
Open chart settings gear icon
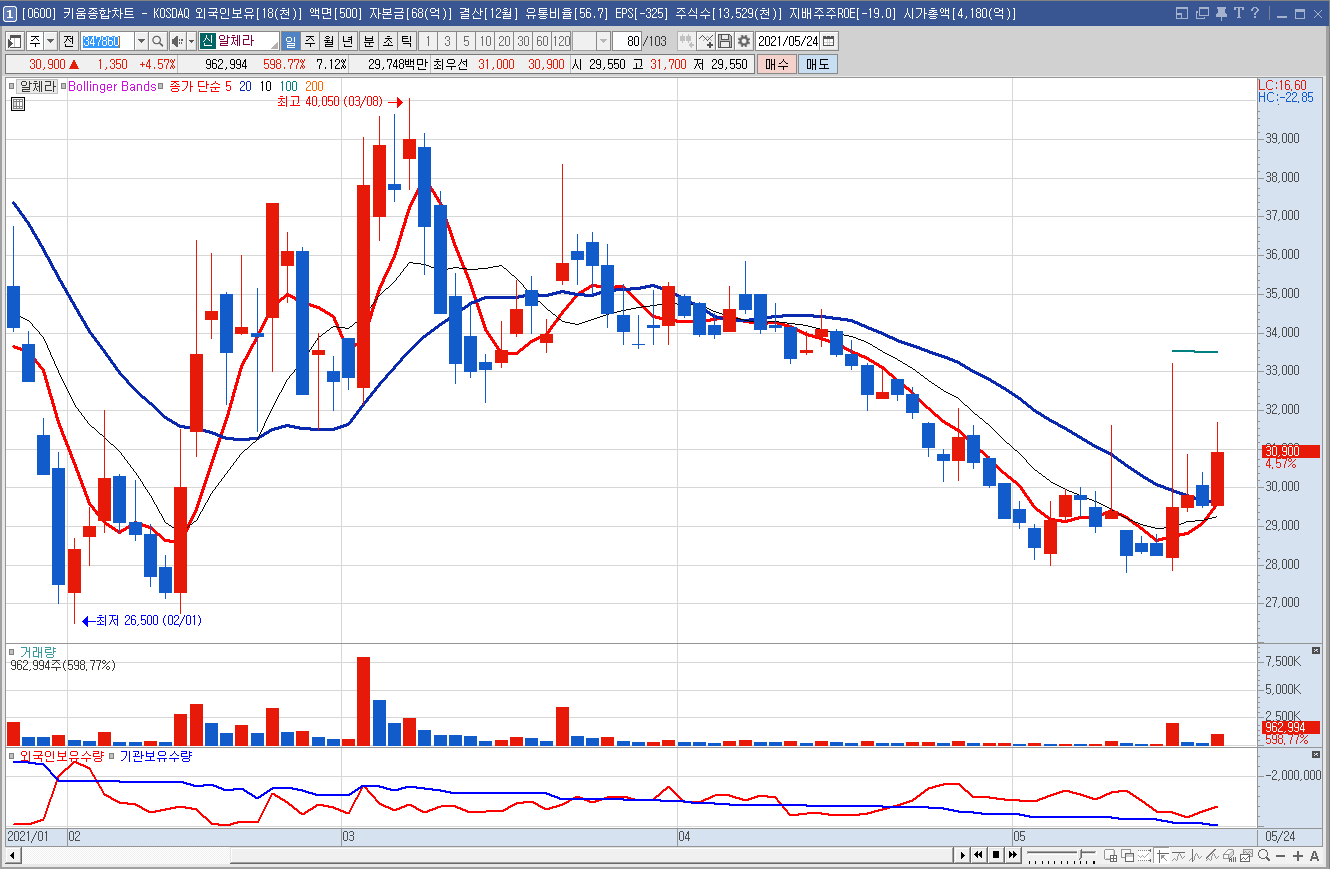744,41
